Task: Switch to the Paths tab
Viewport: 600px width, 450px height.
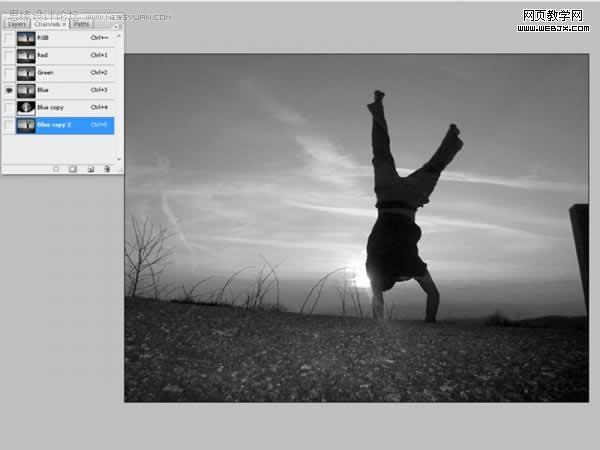Action: (81, 24)
